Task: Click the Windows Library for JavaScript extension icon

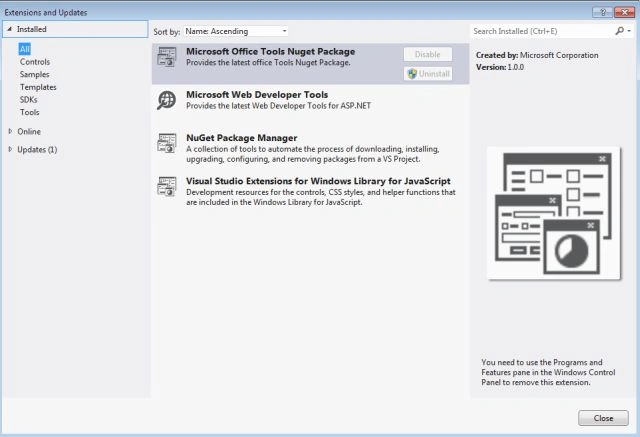Action: pyautogui.click(x=167, y=186)
